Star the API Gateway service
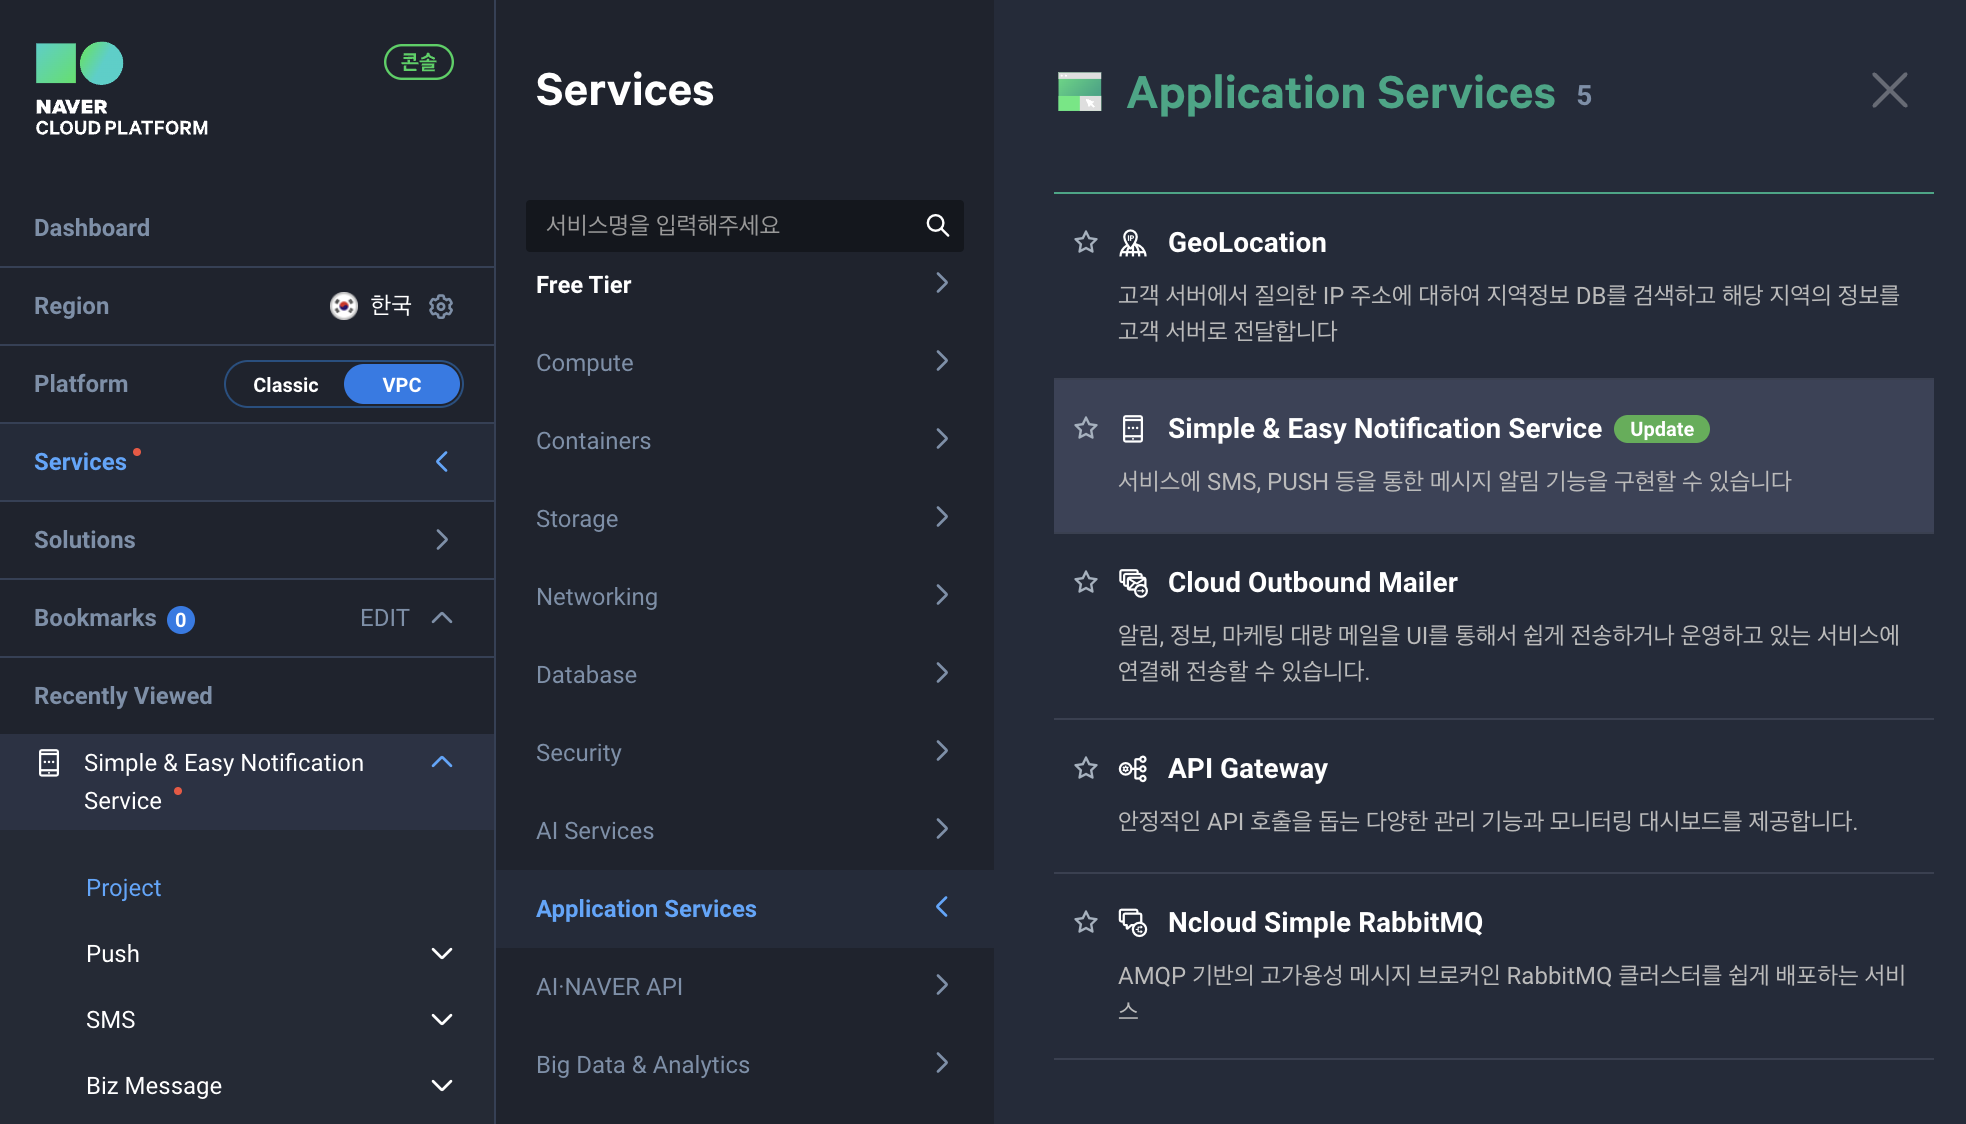 (x=1086, y=769)
